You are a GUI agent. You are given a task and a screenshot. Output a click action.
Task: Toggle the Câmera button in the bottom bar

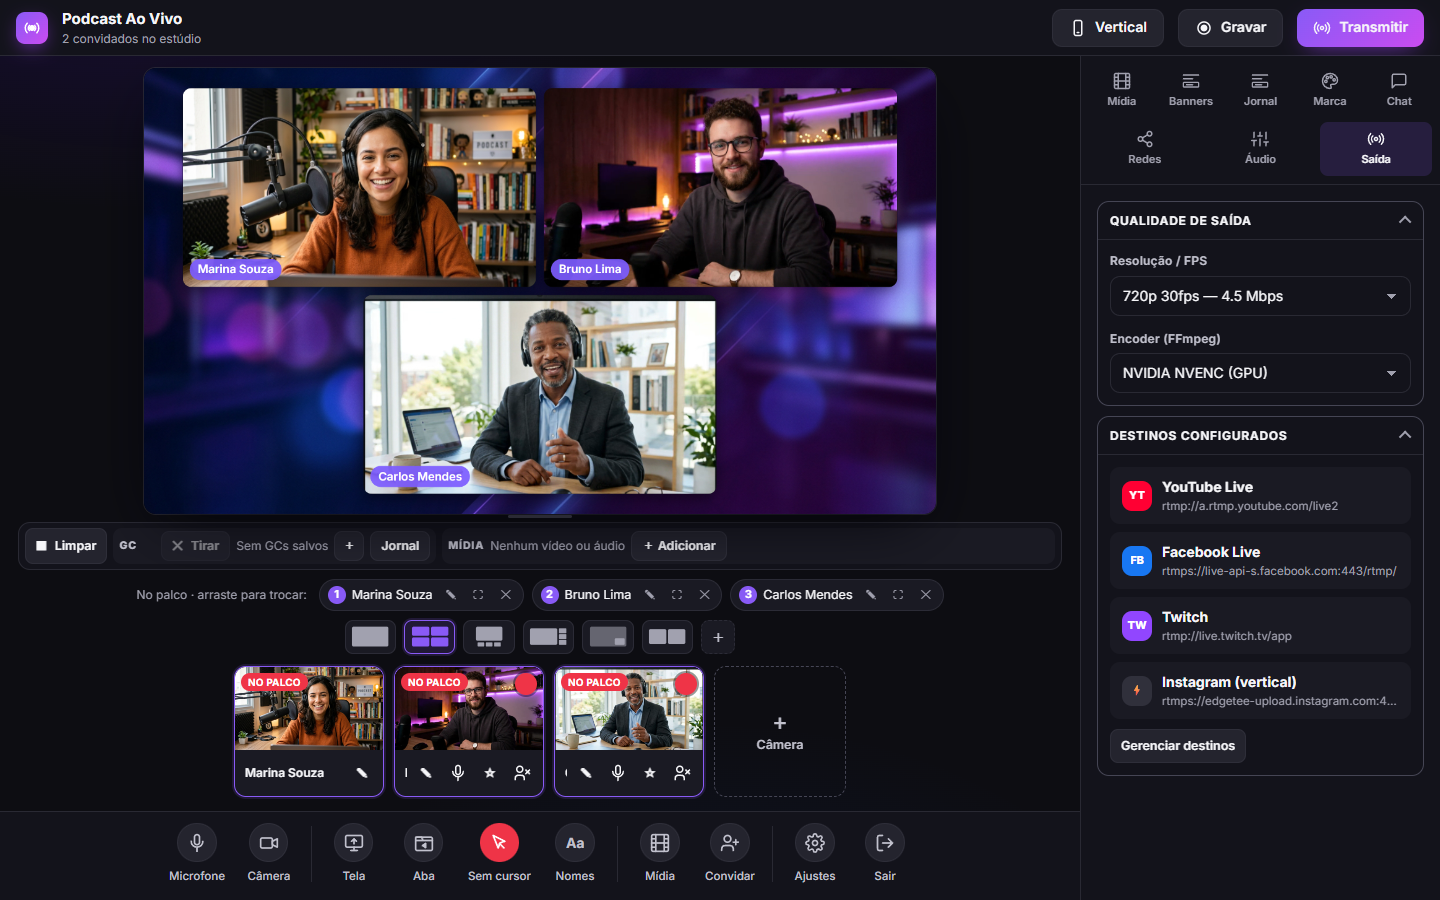[x=269, y=843]
